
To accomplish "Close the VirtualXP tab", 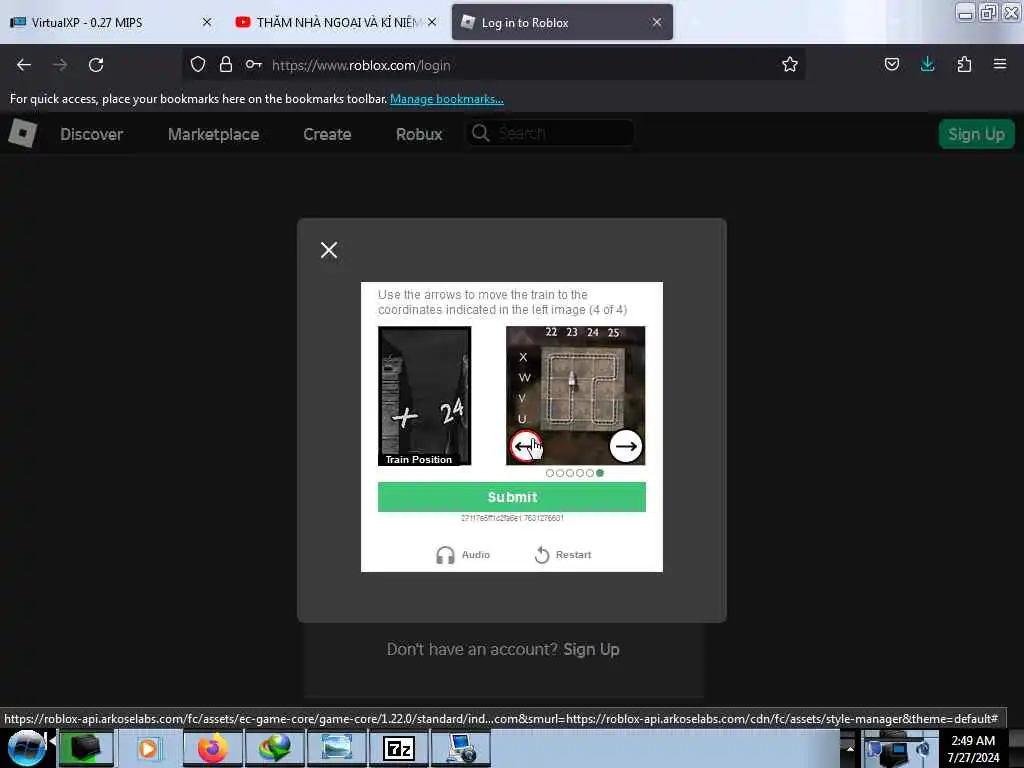I will [x=207, y=22].
